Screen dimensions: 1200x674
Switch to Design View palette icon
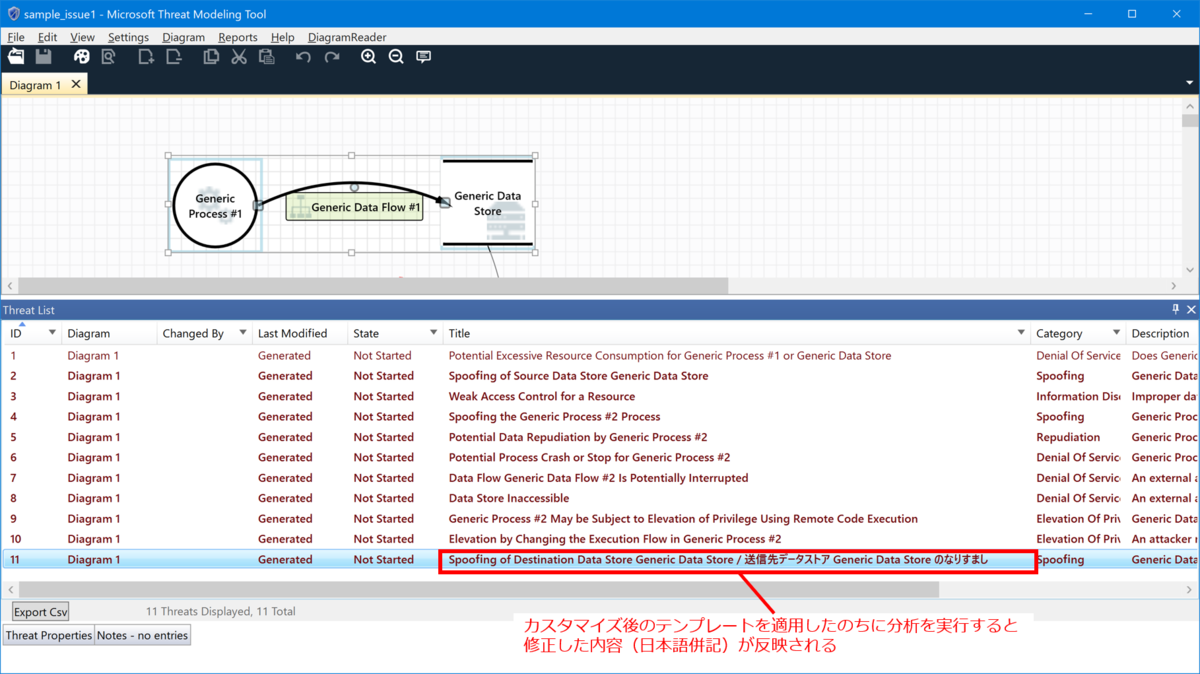pos(82,57)
